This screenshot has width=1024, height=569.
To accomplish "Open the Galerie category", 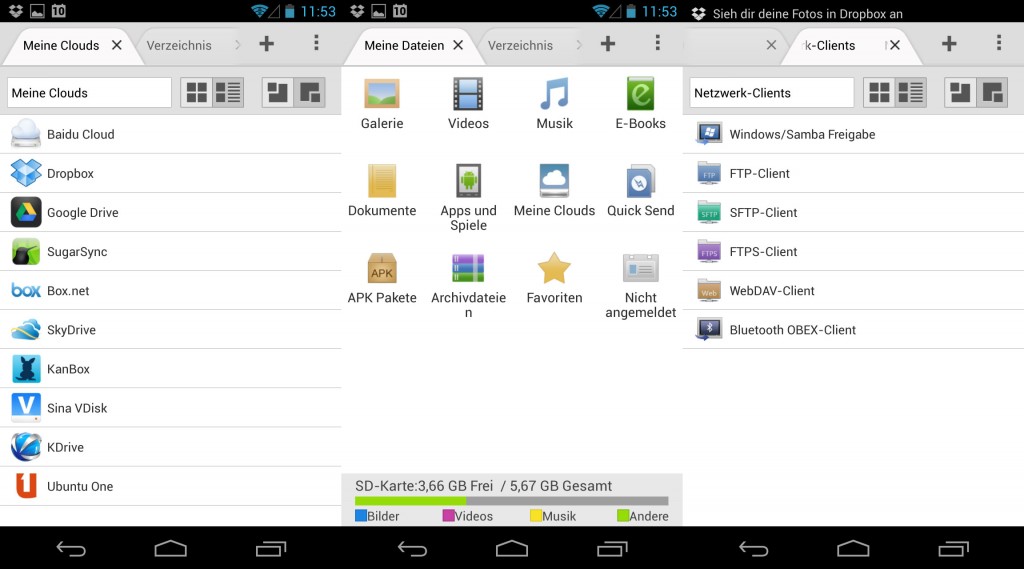I will pos(382,104).
